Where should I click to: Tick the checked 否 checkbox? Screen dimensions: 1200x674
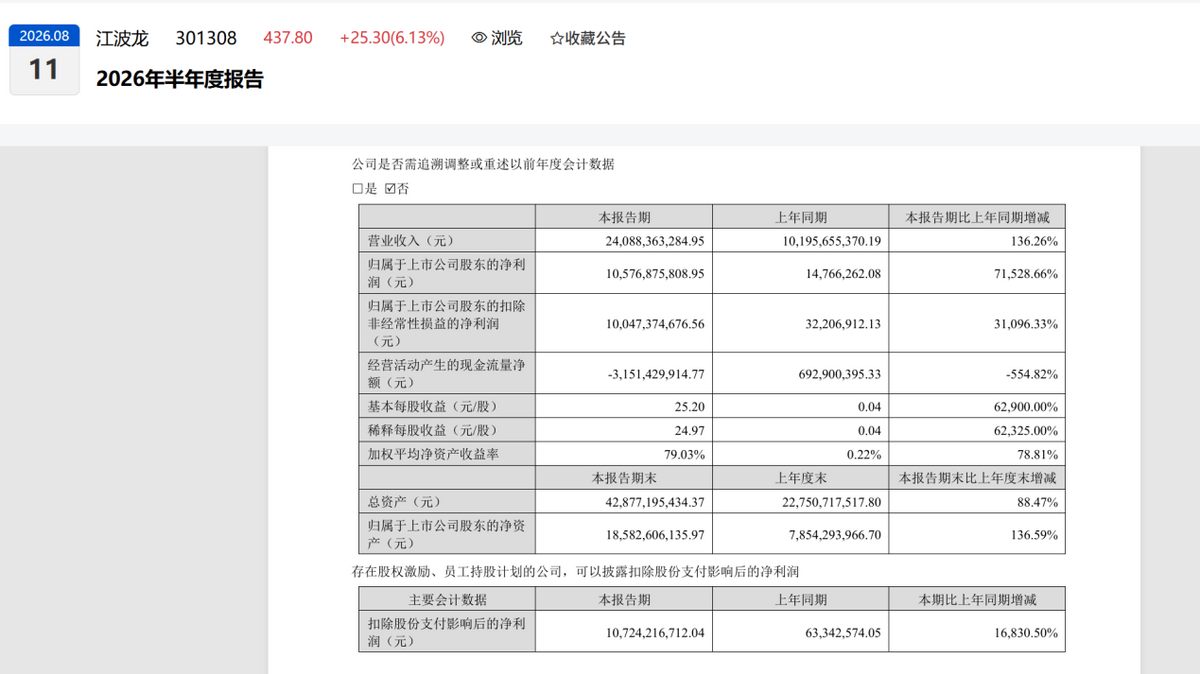[390, 188]
